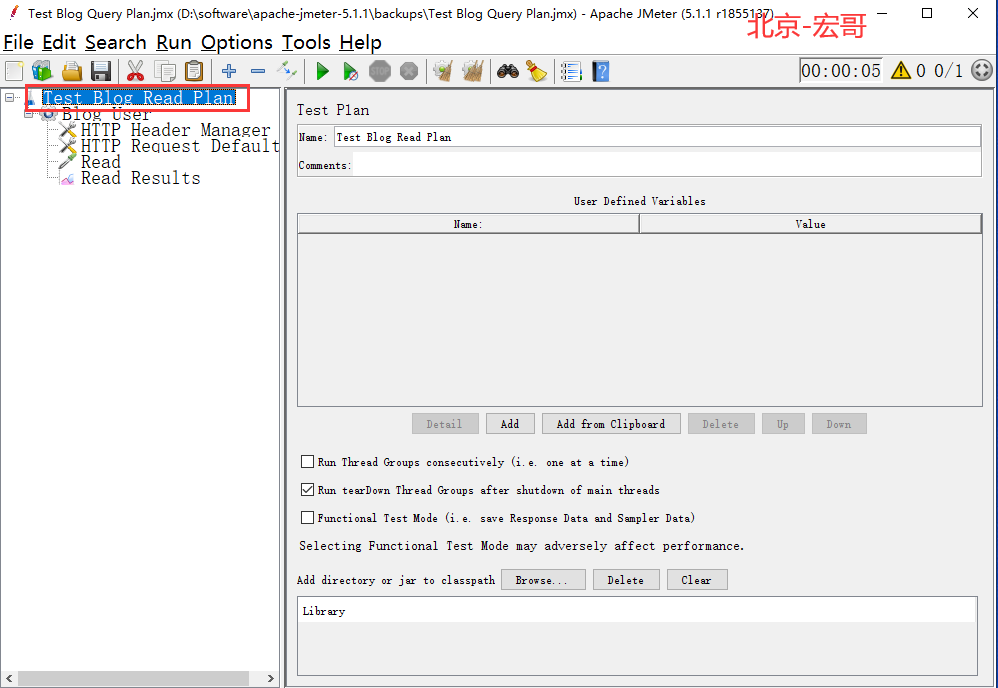Screen dimensions: 998x688
Task: Open the Search menu
Action: coord(116,43)
